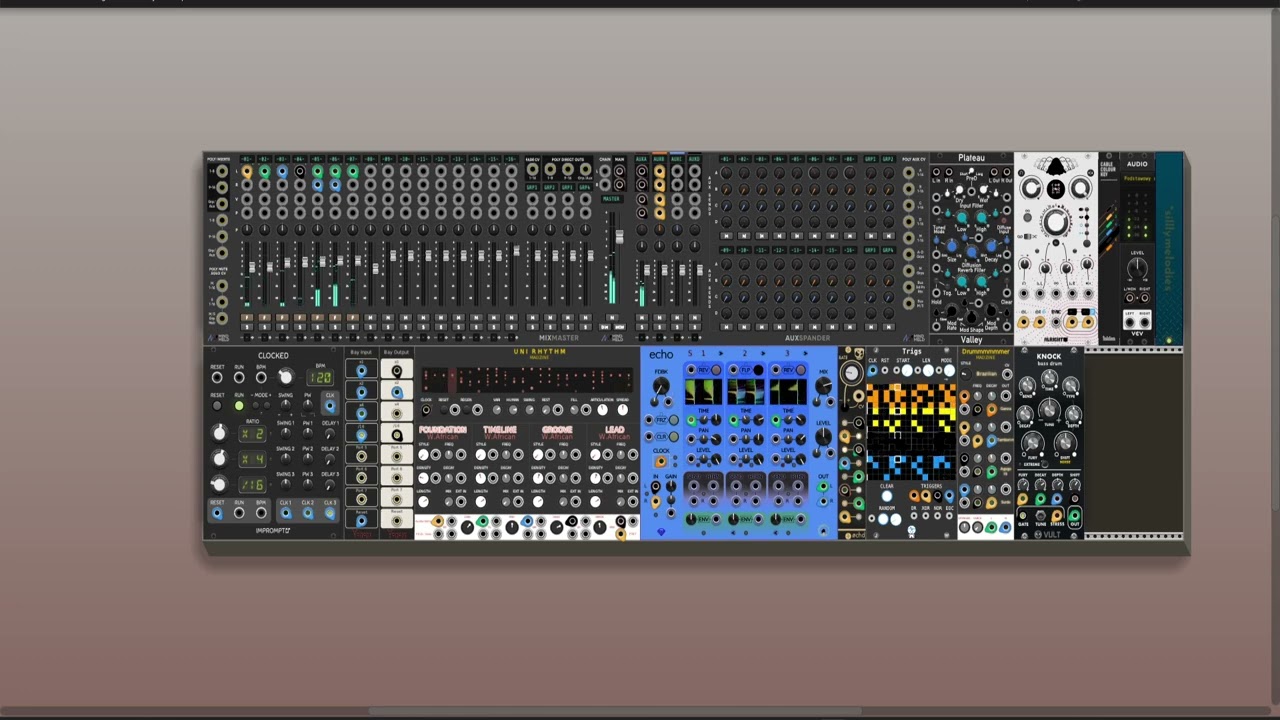Select AuxSpander -09- track label
Image resolution: width=1280 pixels, height=720 pixels.
726,250
